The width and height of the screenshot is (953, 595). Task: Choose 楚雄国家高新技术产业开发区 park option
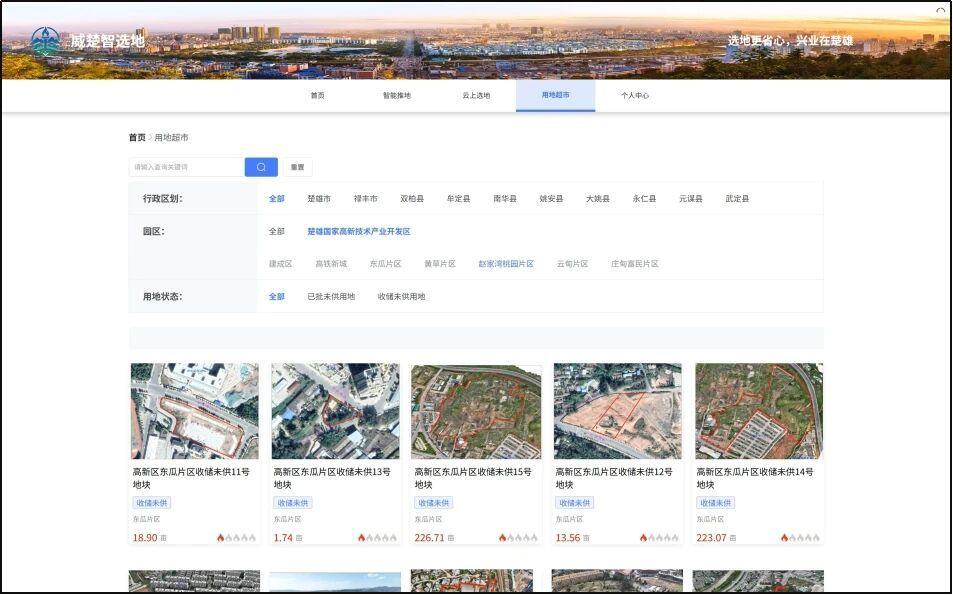point(358,232)
